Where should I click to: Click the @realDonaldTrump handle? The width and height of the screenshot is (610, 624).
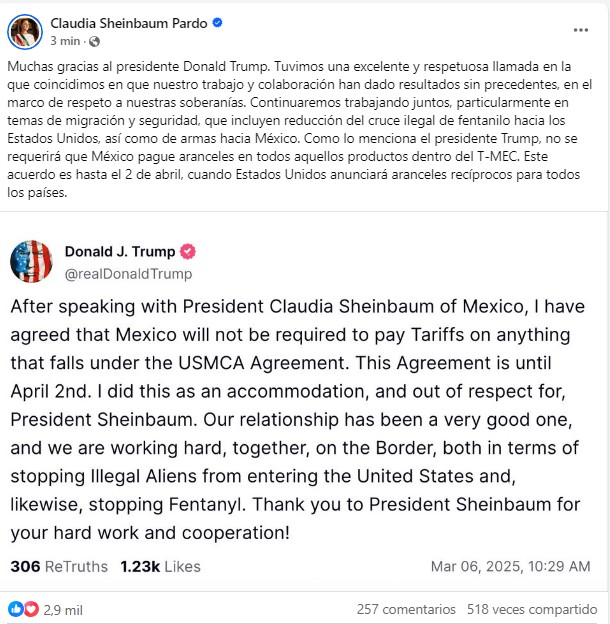tap(128, 273)
